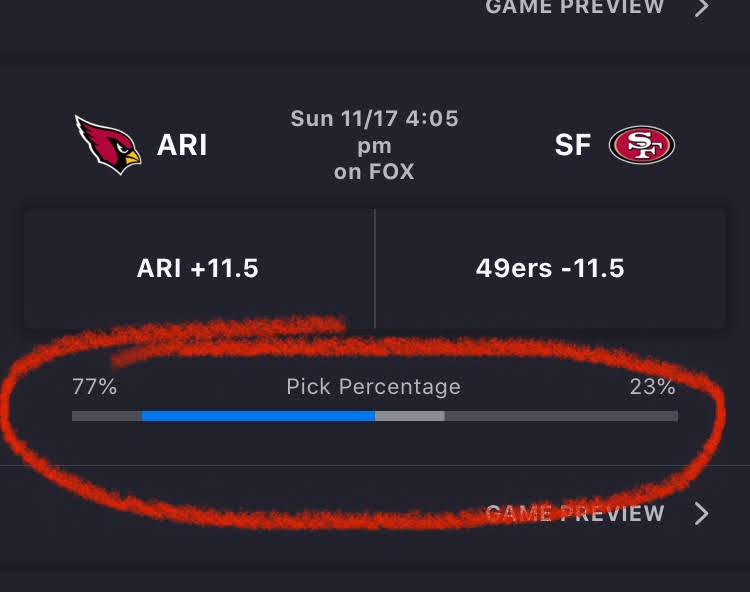Viewport: 750px width, 592px height.
Task: Click the Pick Percentage label
Action: 374,387
